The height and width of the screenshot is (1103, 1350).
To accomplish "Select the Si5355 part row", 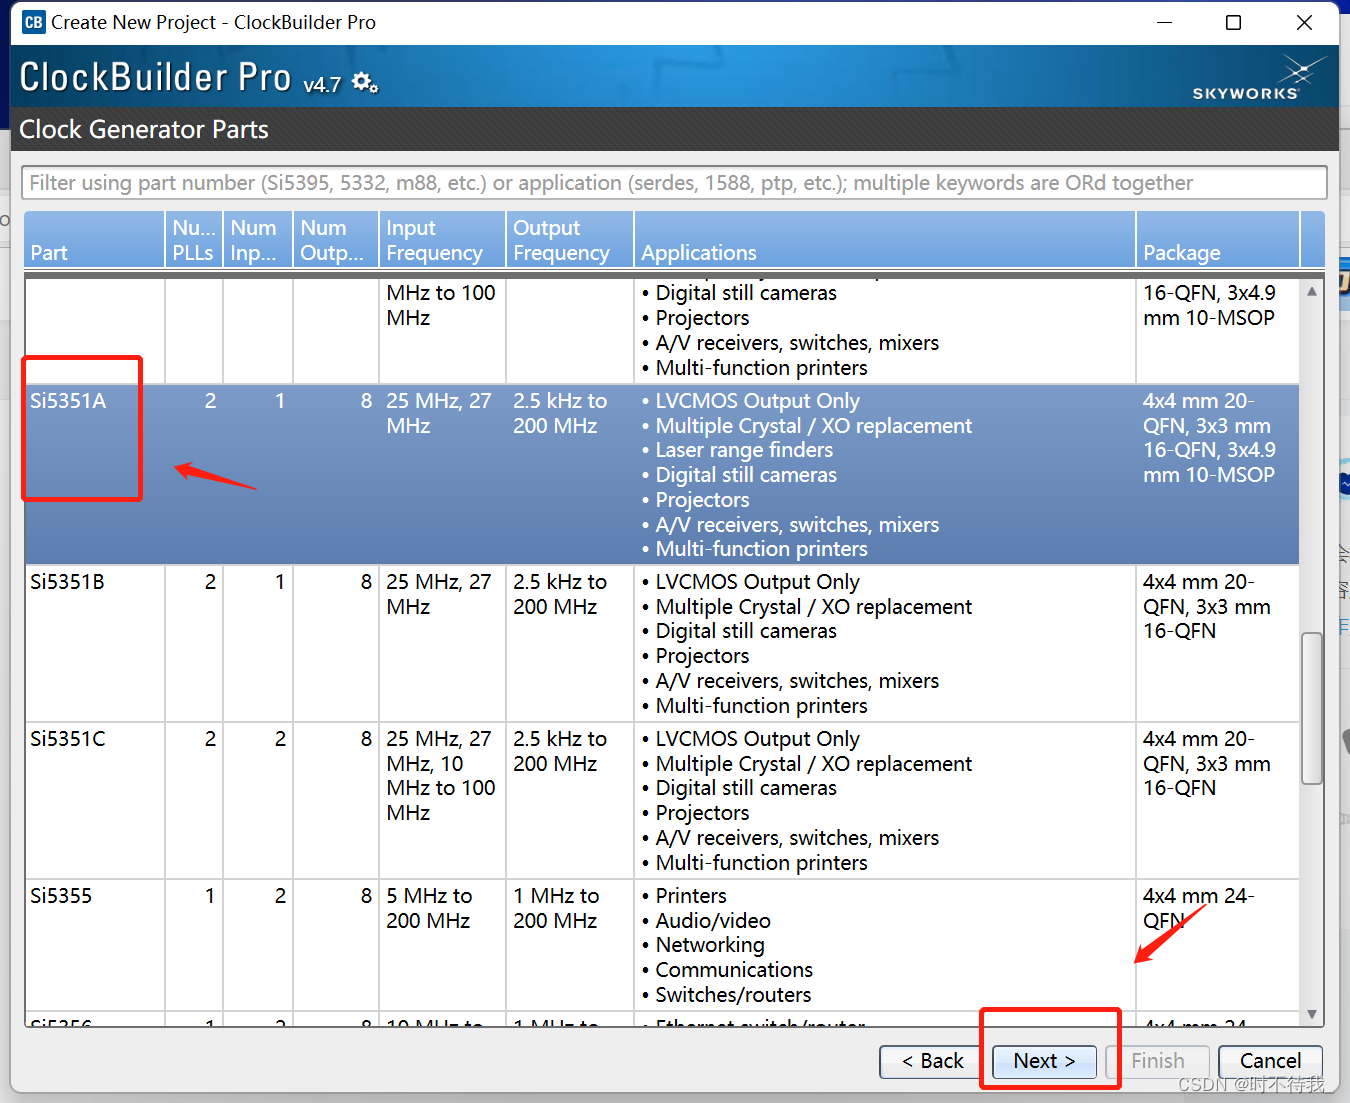I will (661, 945).
